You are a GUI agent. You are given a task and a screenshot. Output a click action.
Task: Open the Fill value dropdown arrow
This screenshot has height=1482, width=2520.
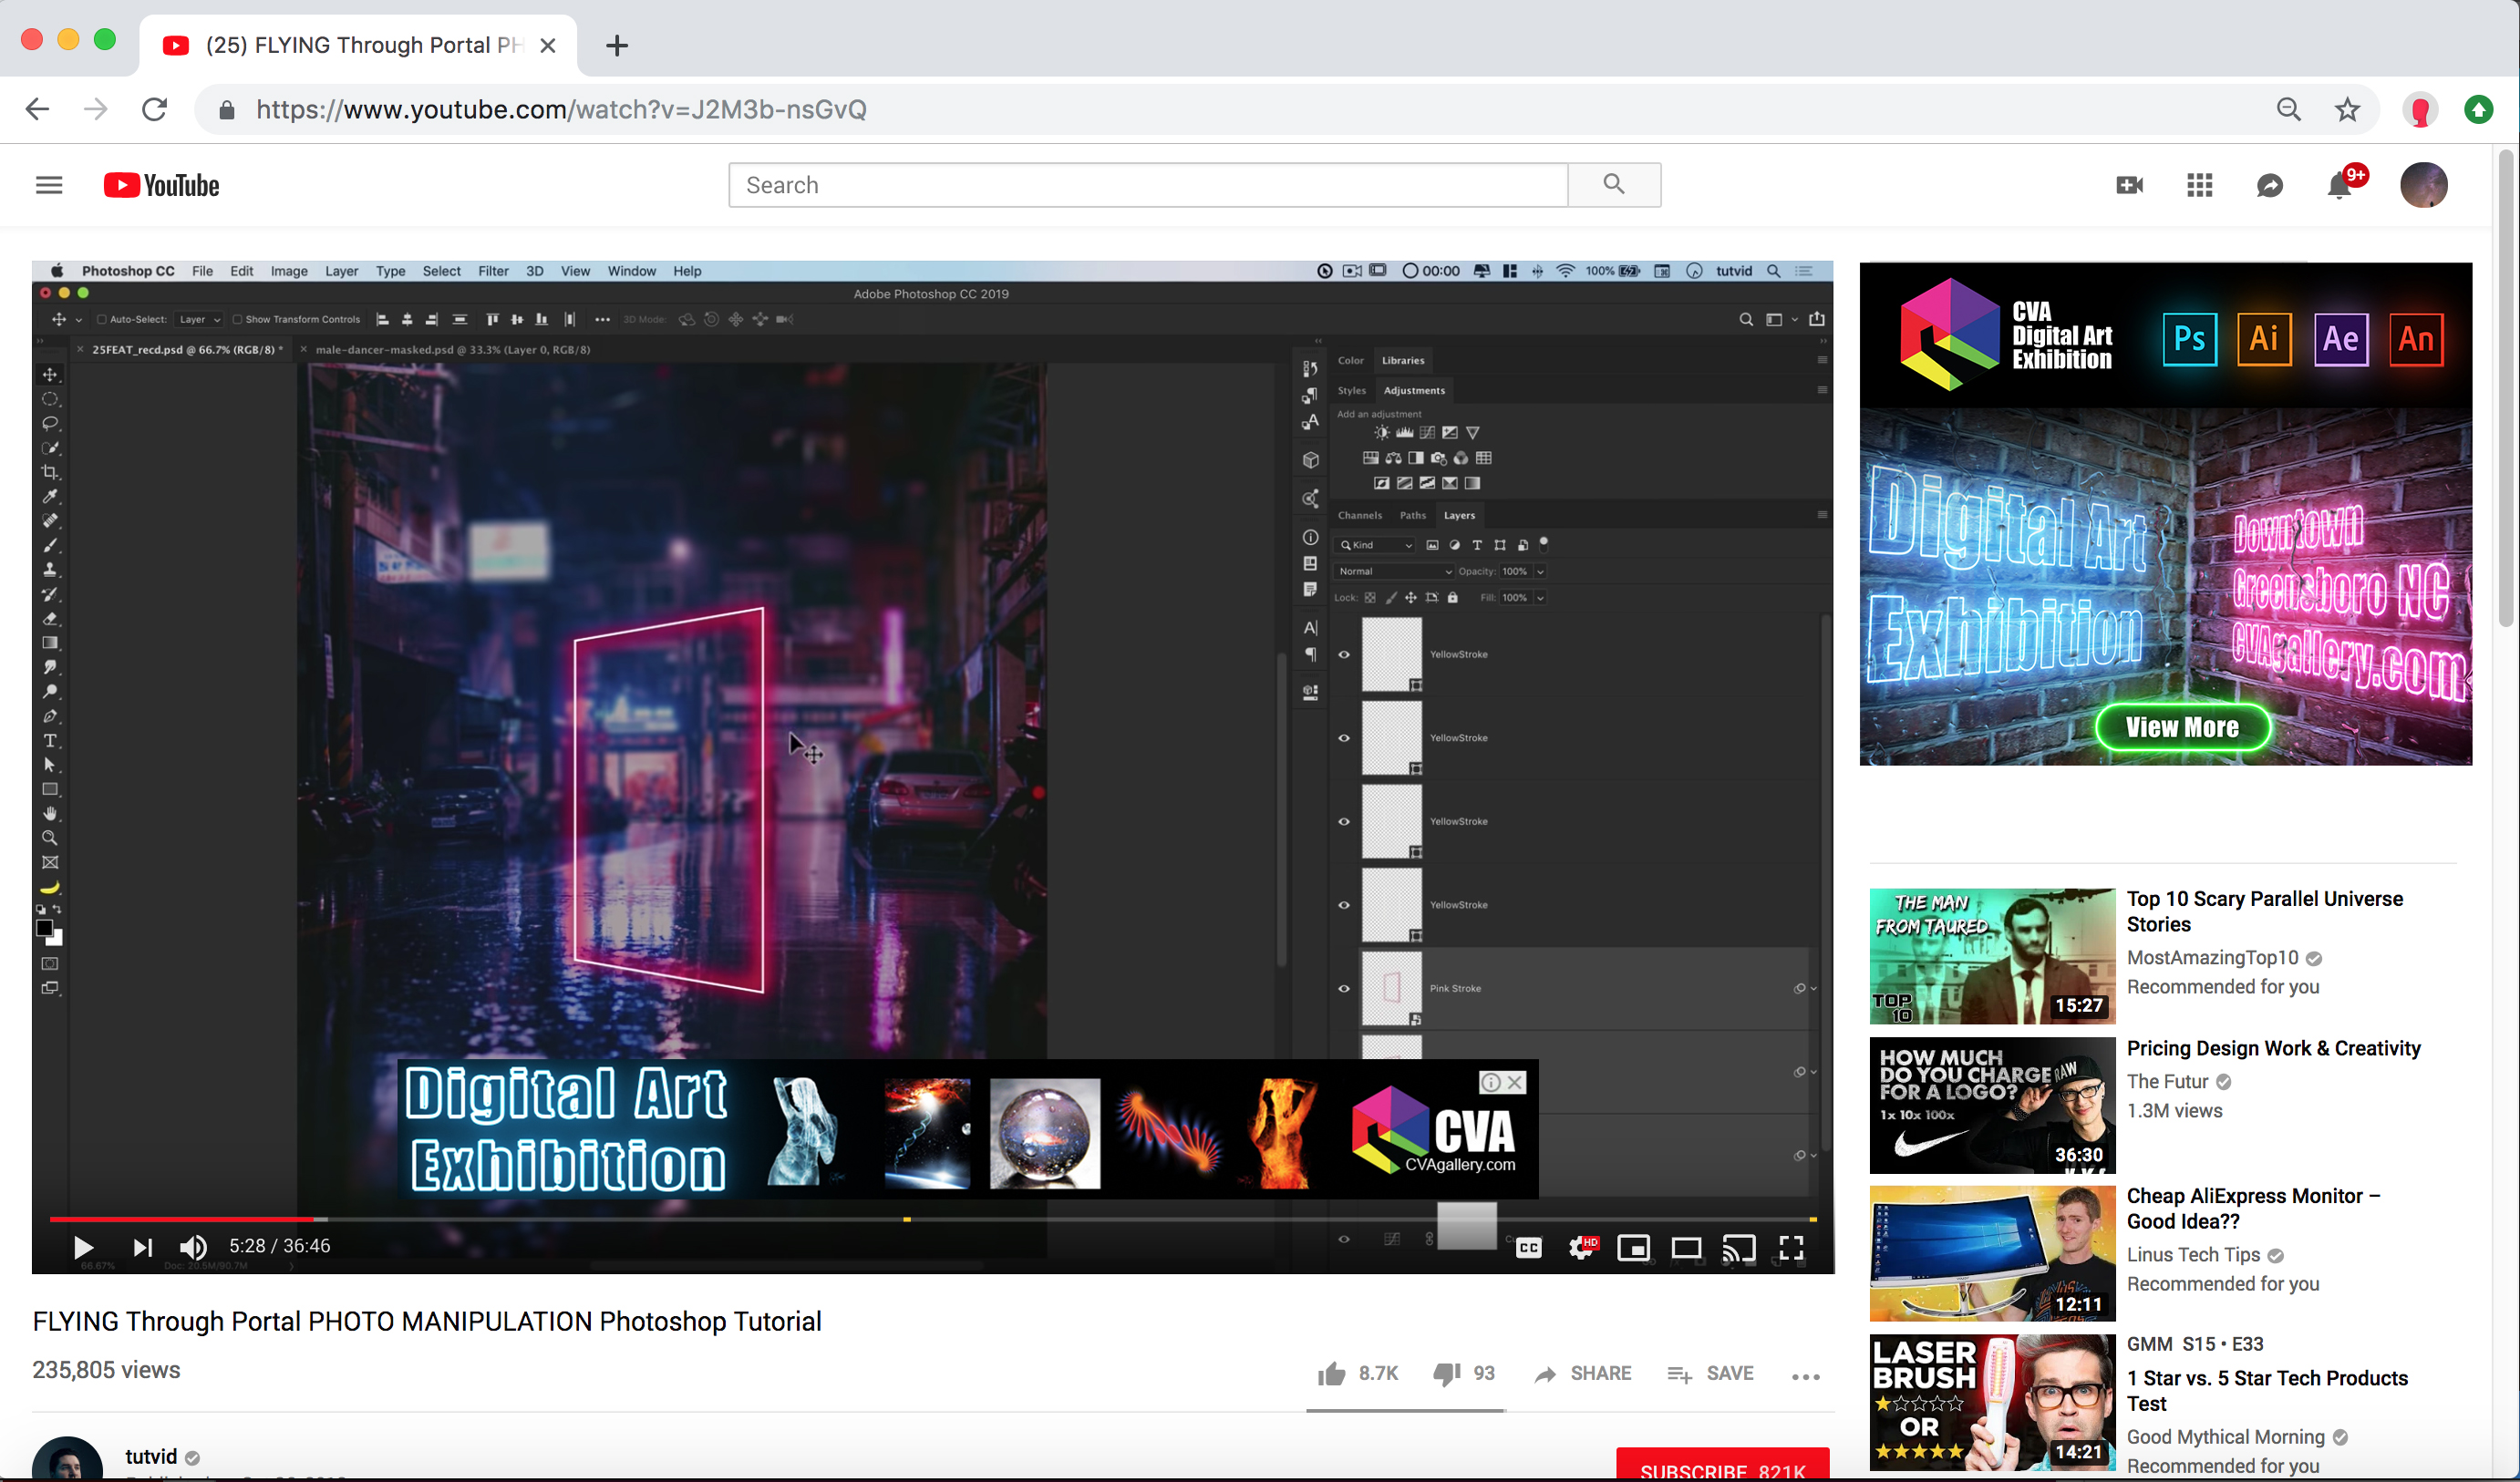coord(1540,598)
